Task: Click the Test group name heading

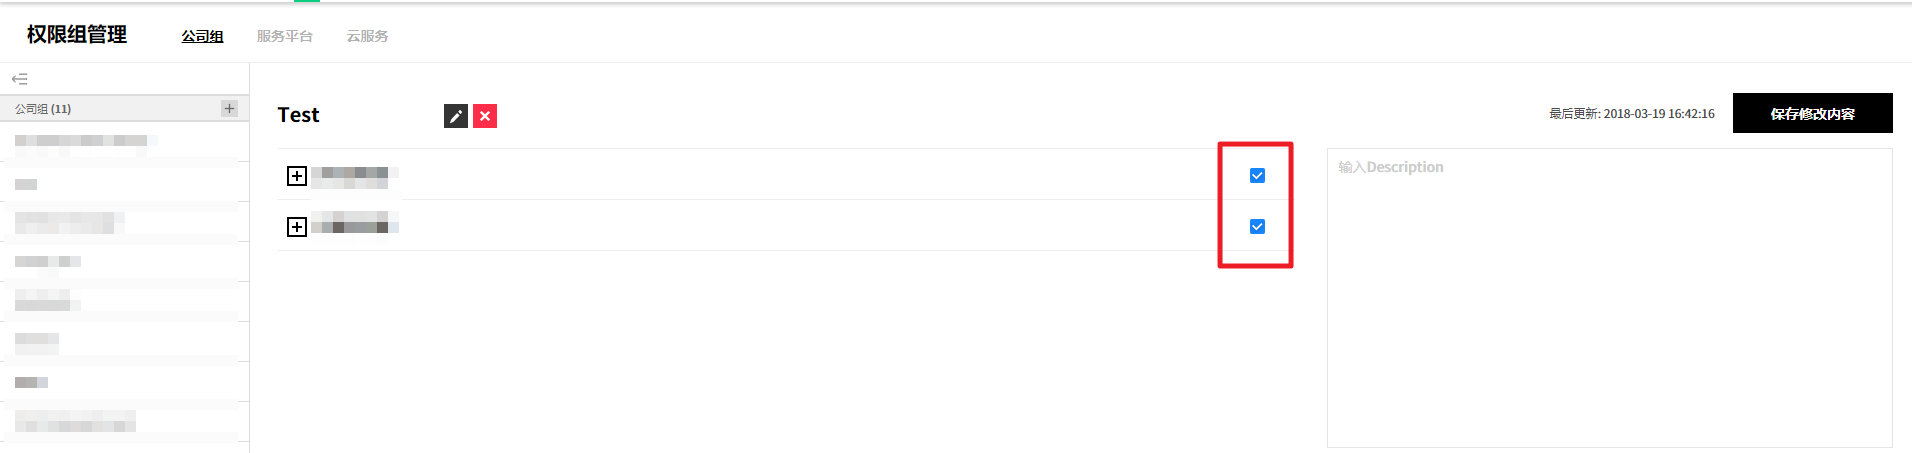Action: coord(298,115)
